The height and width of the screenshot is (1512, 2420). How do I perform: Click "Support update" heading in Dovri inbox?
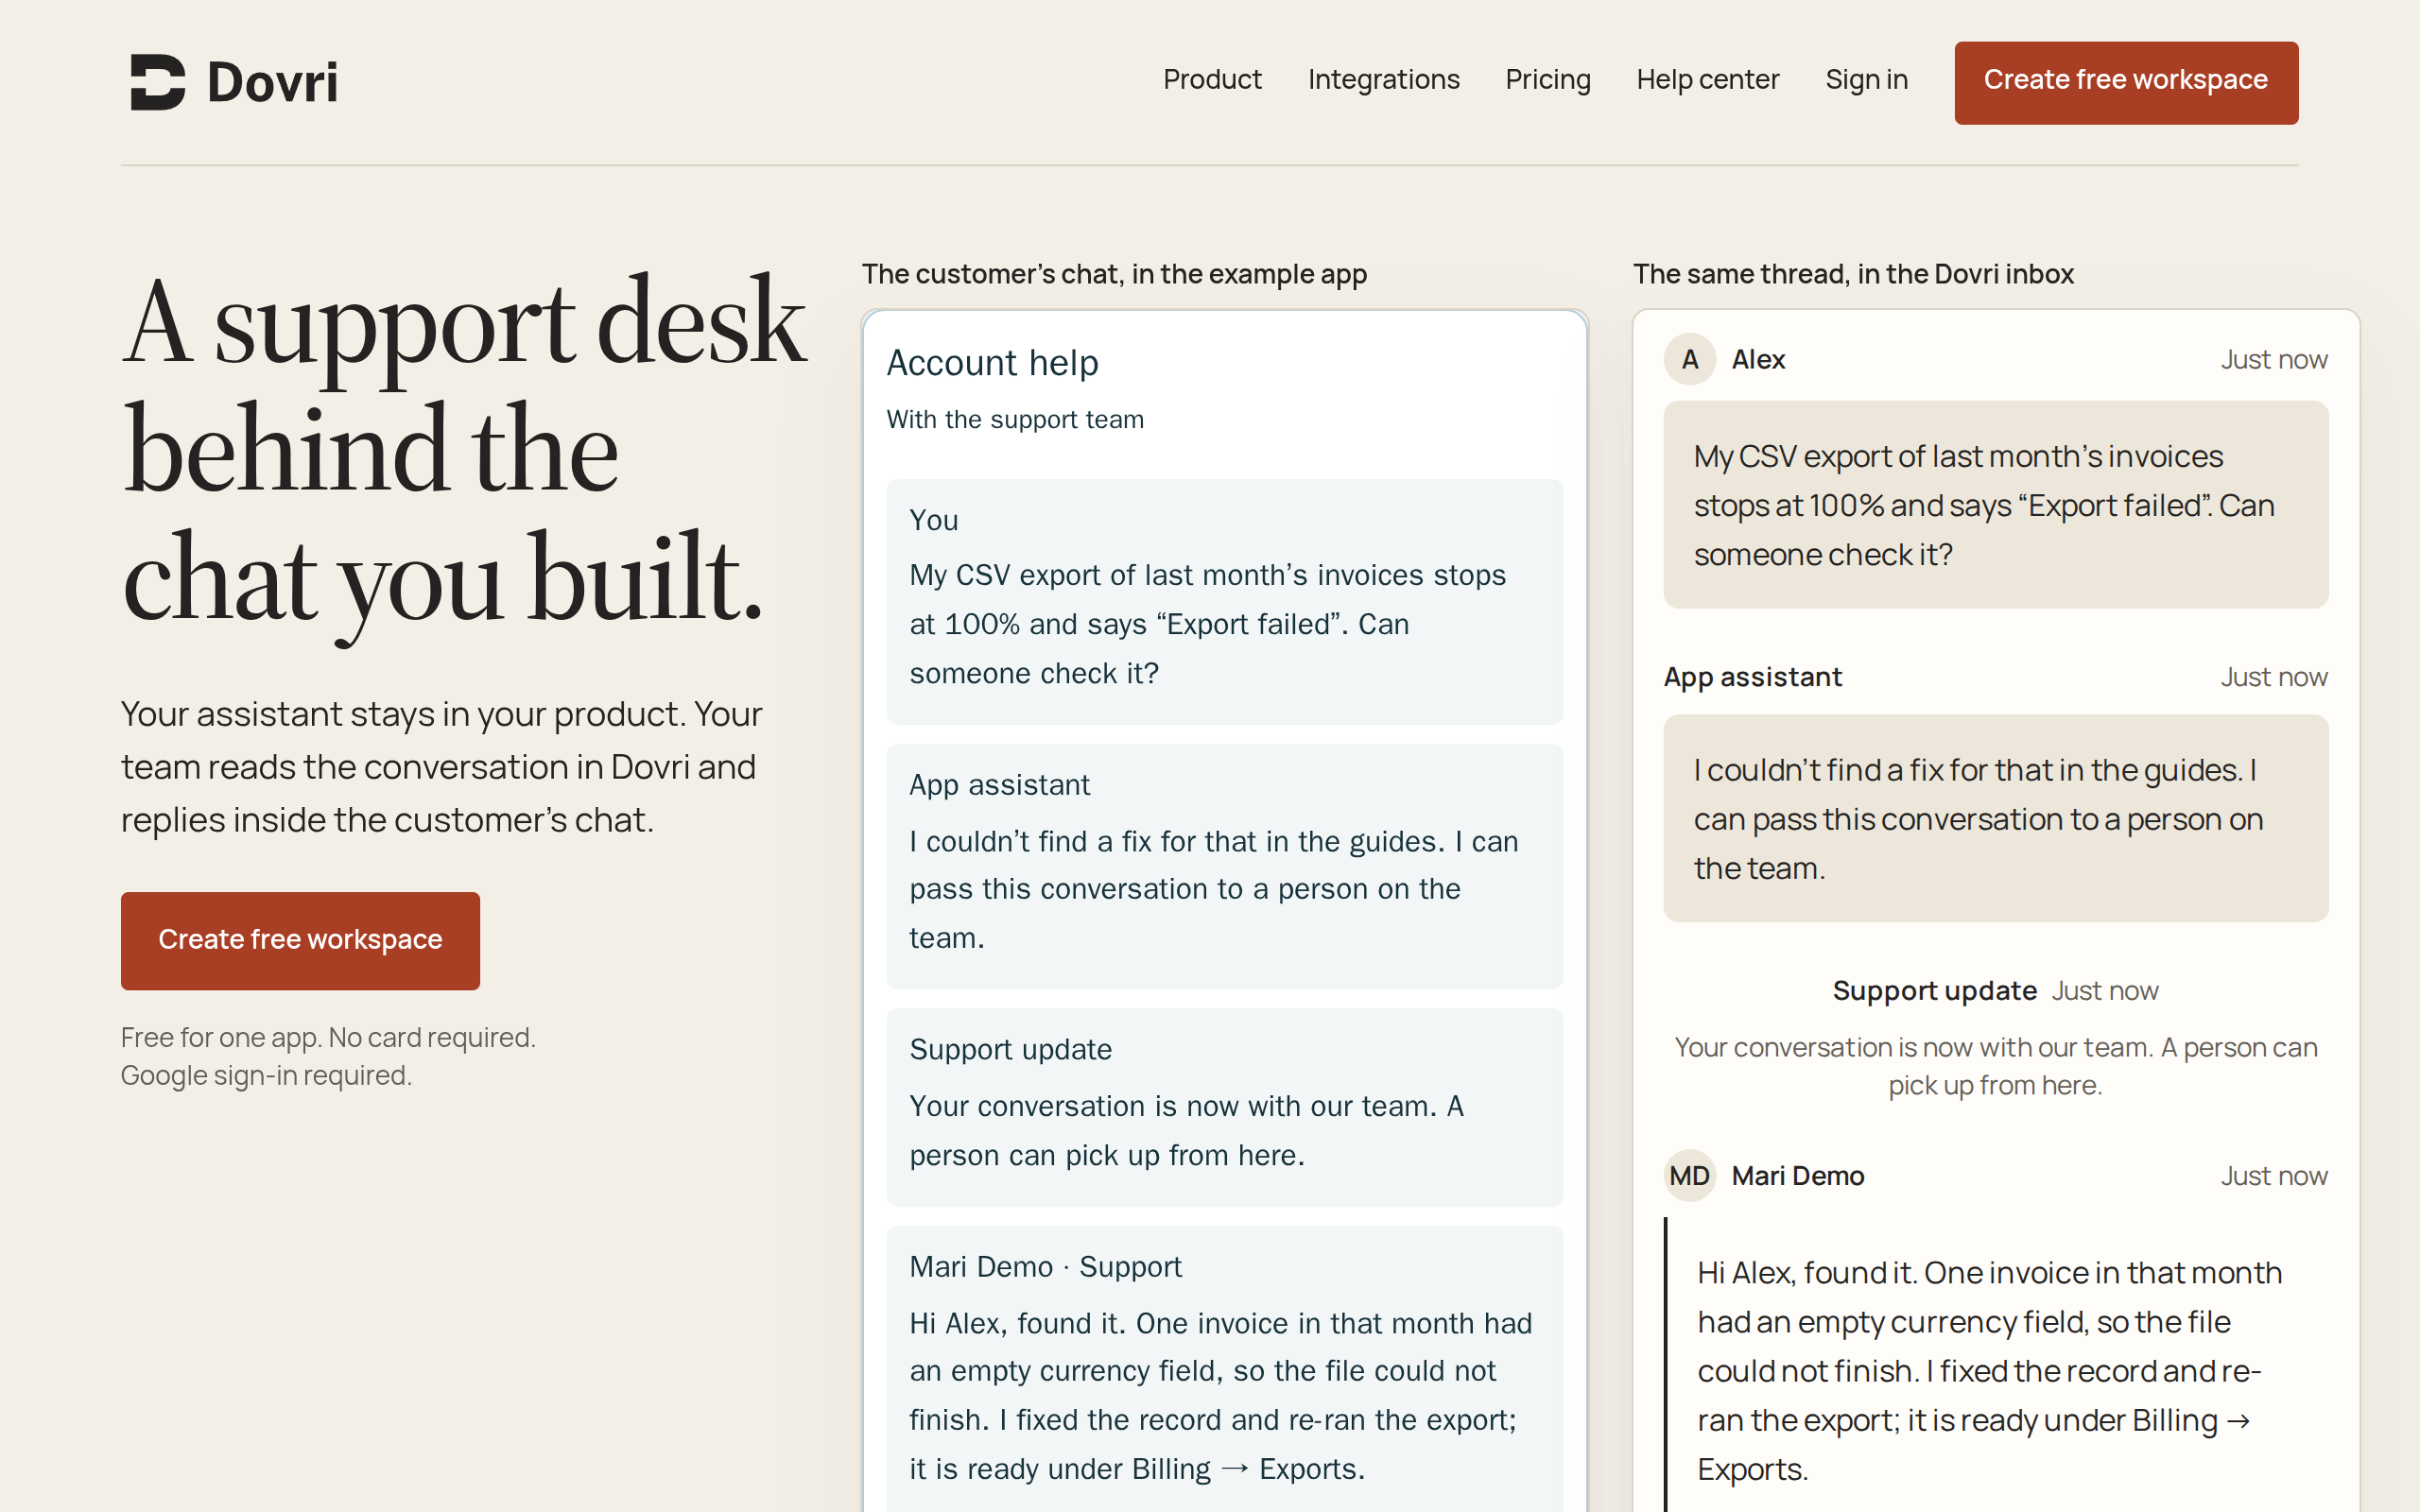tap(1934, 991)
